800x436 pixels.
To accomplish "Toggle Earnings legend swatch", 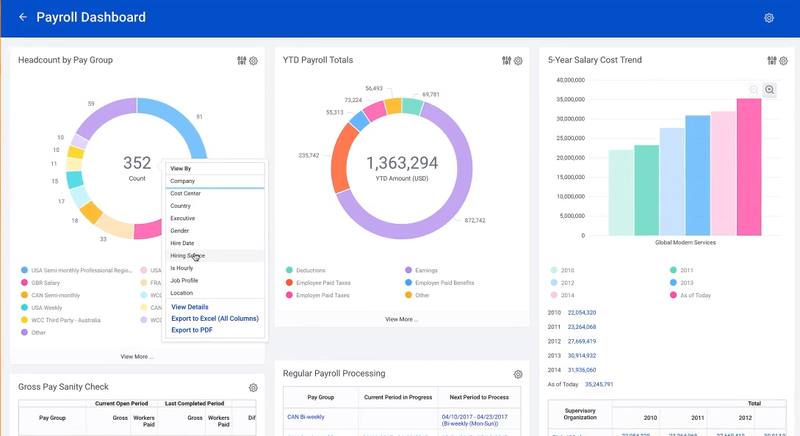I will click(x=408, y=270).
